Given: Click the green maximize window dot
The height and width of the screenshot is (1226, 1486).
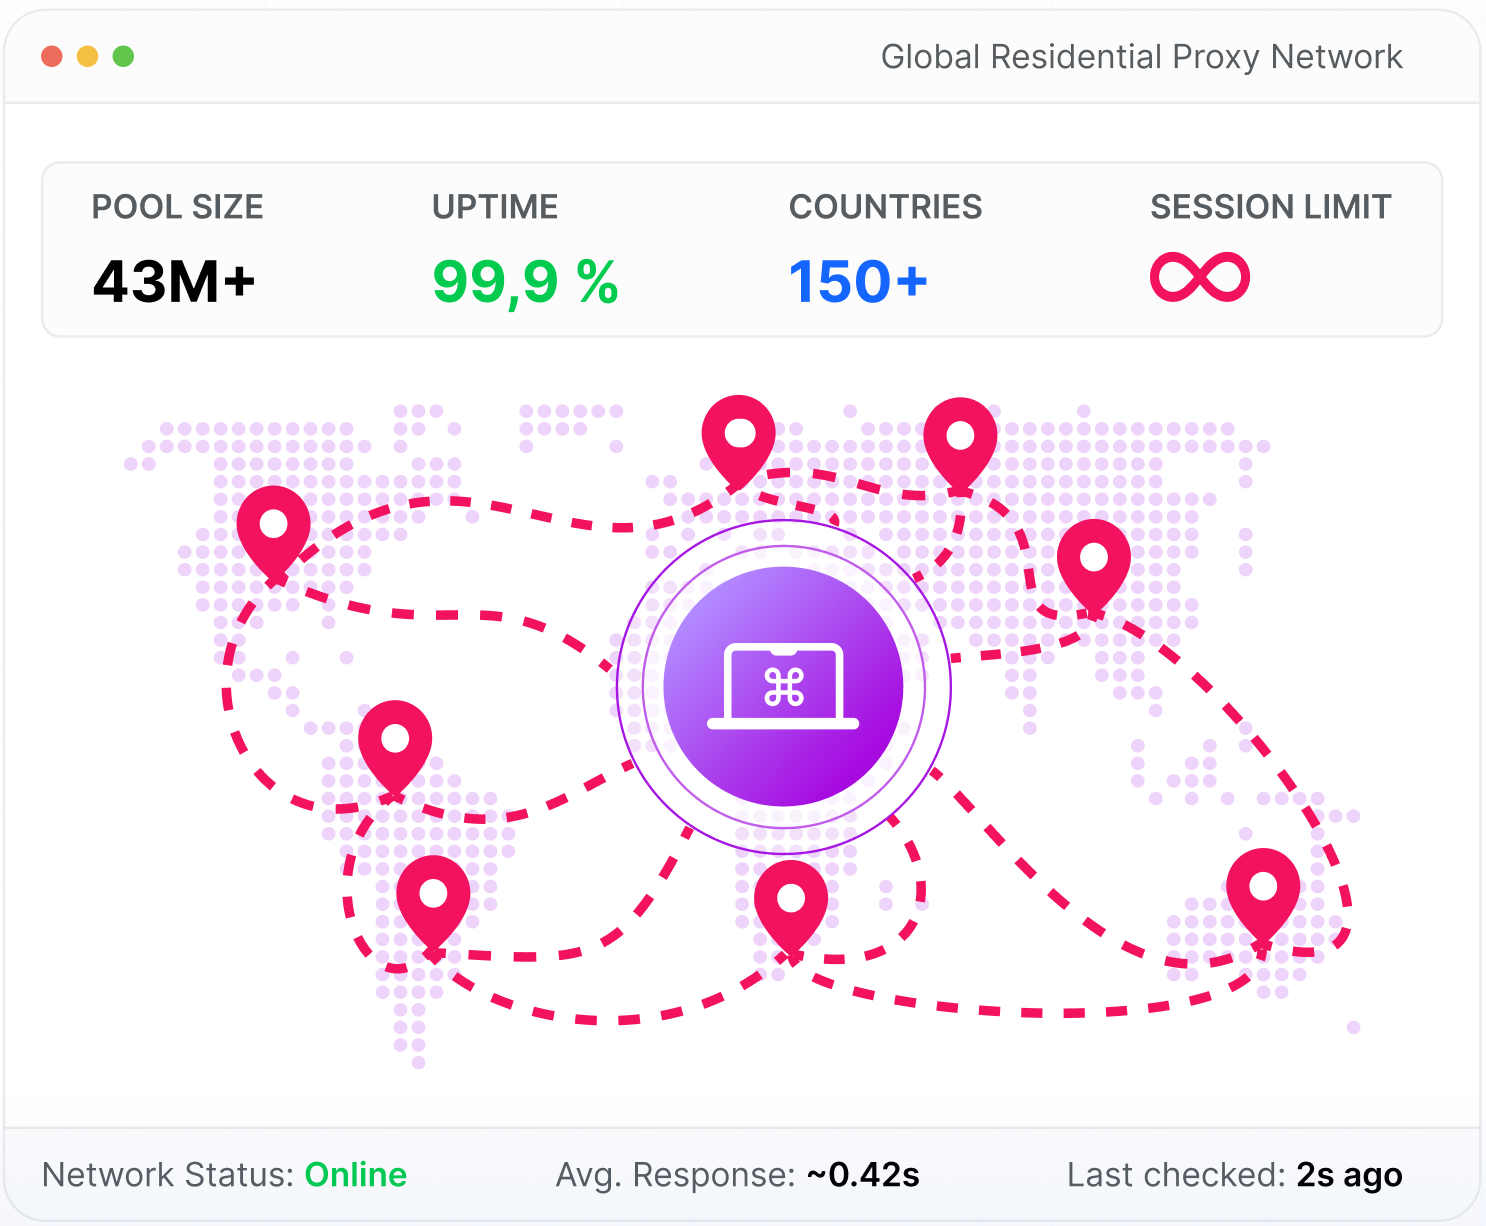Looking at the screenshot, I should coord(123,56).
